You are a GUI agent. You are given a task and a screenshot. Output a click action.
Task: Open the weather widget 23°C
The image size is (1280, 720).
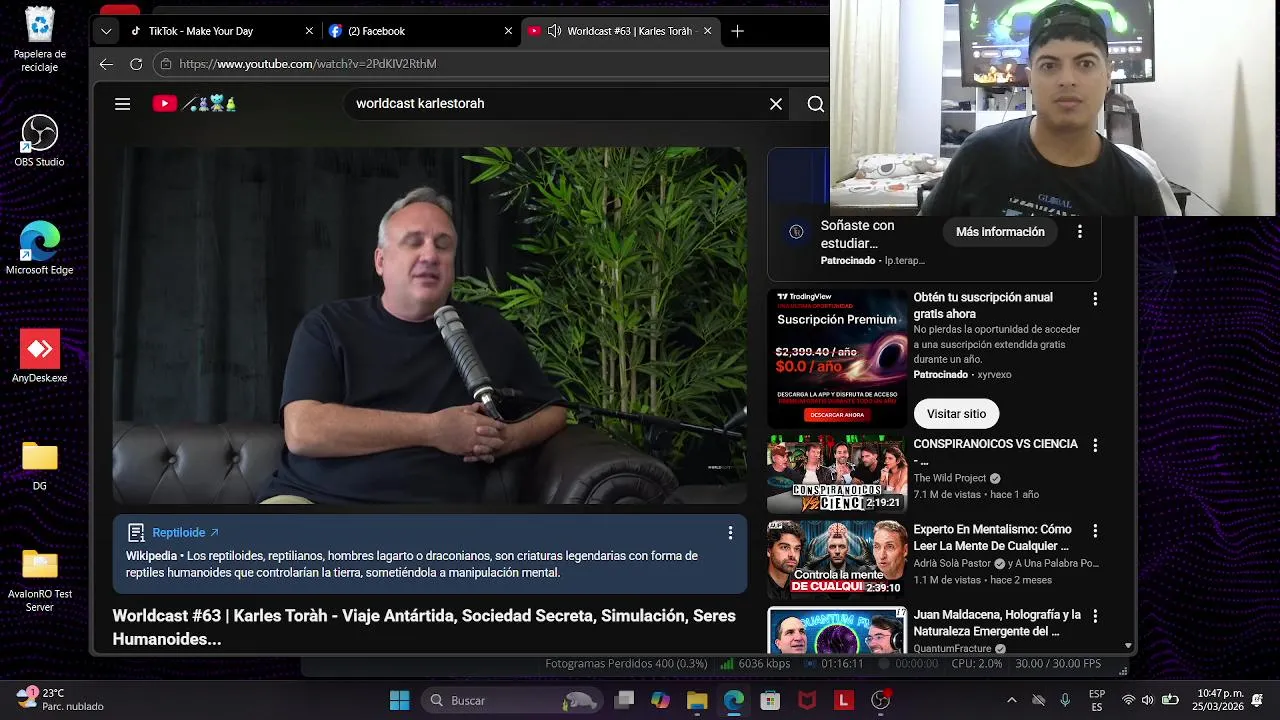[60, 700]
